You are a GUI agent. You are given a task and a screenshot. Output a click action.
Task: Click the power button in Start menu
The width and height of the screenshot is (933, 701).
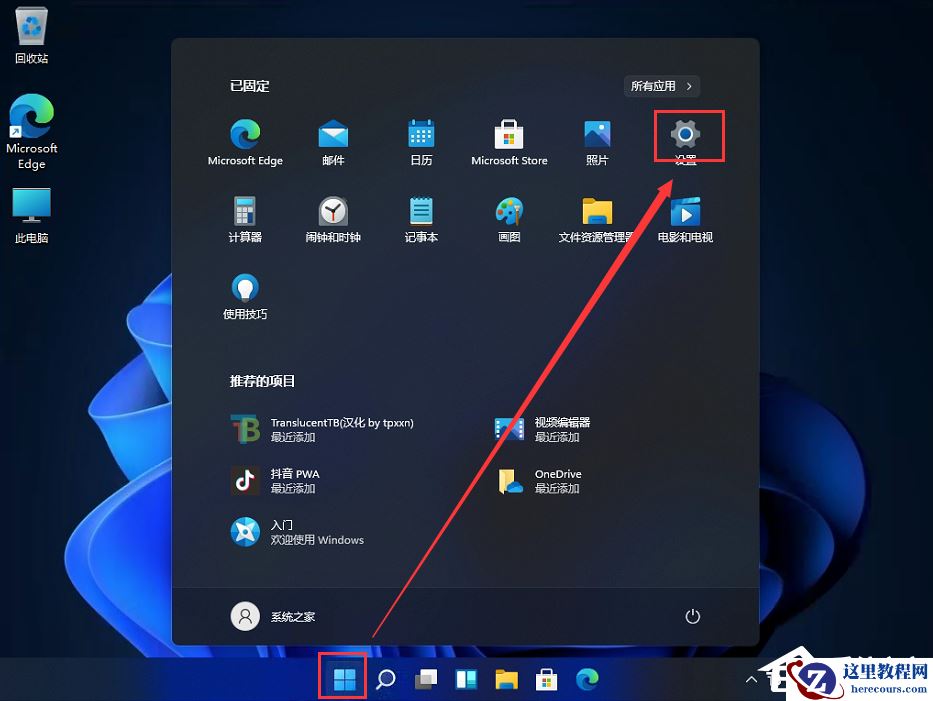tap(693, 617)
